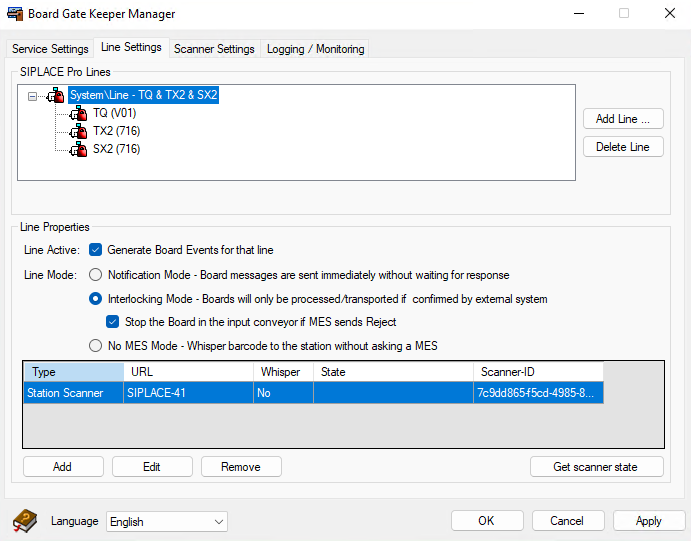The image size is (691, 541).
Task: Confirm with the OK button
Action: click(x=487, y=521)
